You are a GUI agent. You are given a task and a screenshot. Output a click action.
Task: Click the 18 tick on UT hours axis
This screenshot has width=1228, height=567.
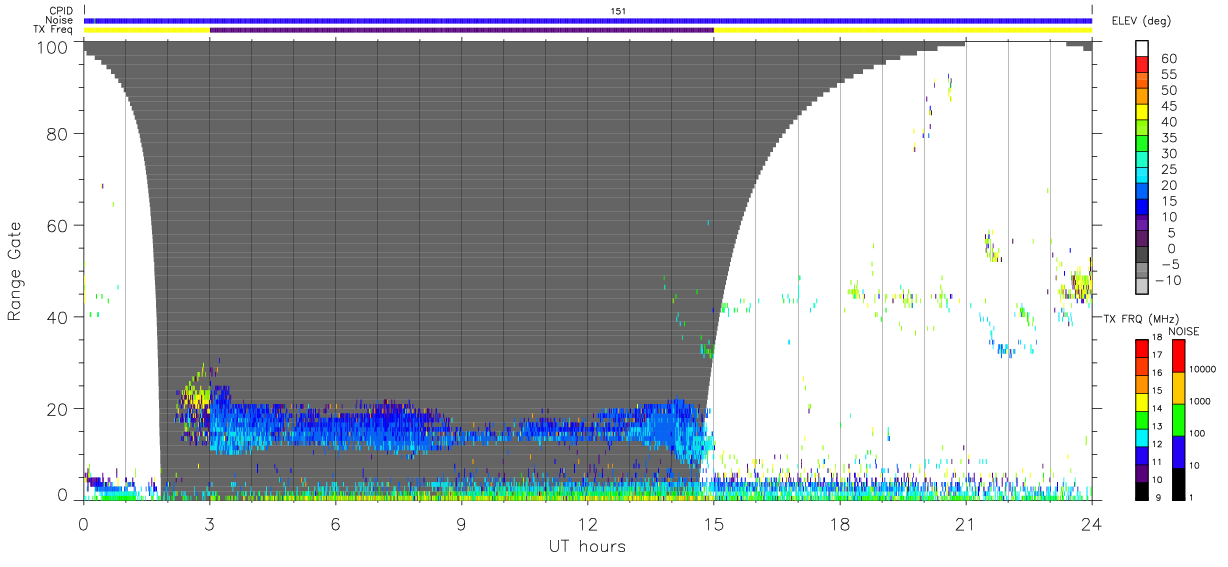pyautogui.click(x=840, y=523)
